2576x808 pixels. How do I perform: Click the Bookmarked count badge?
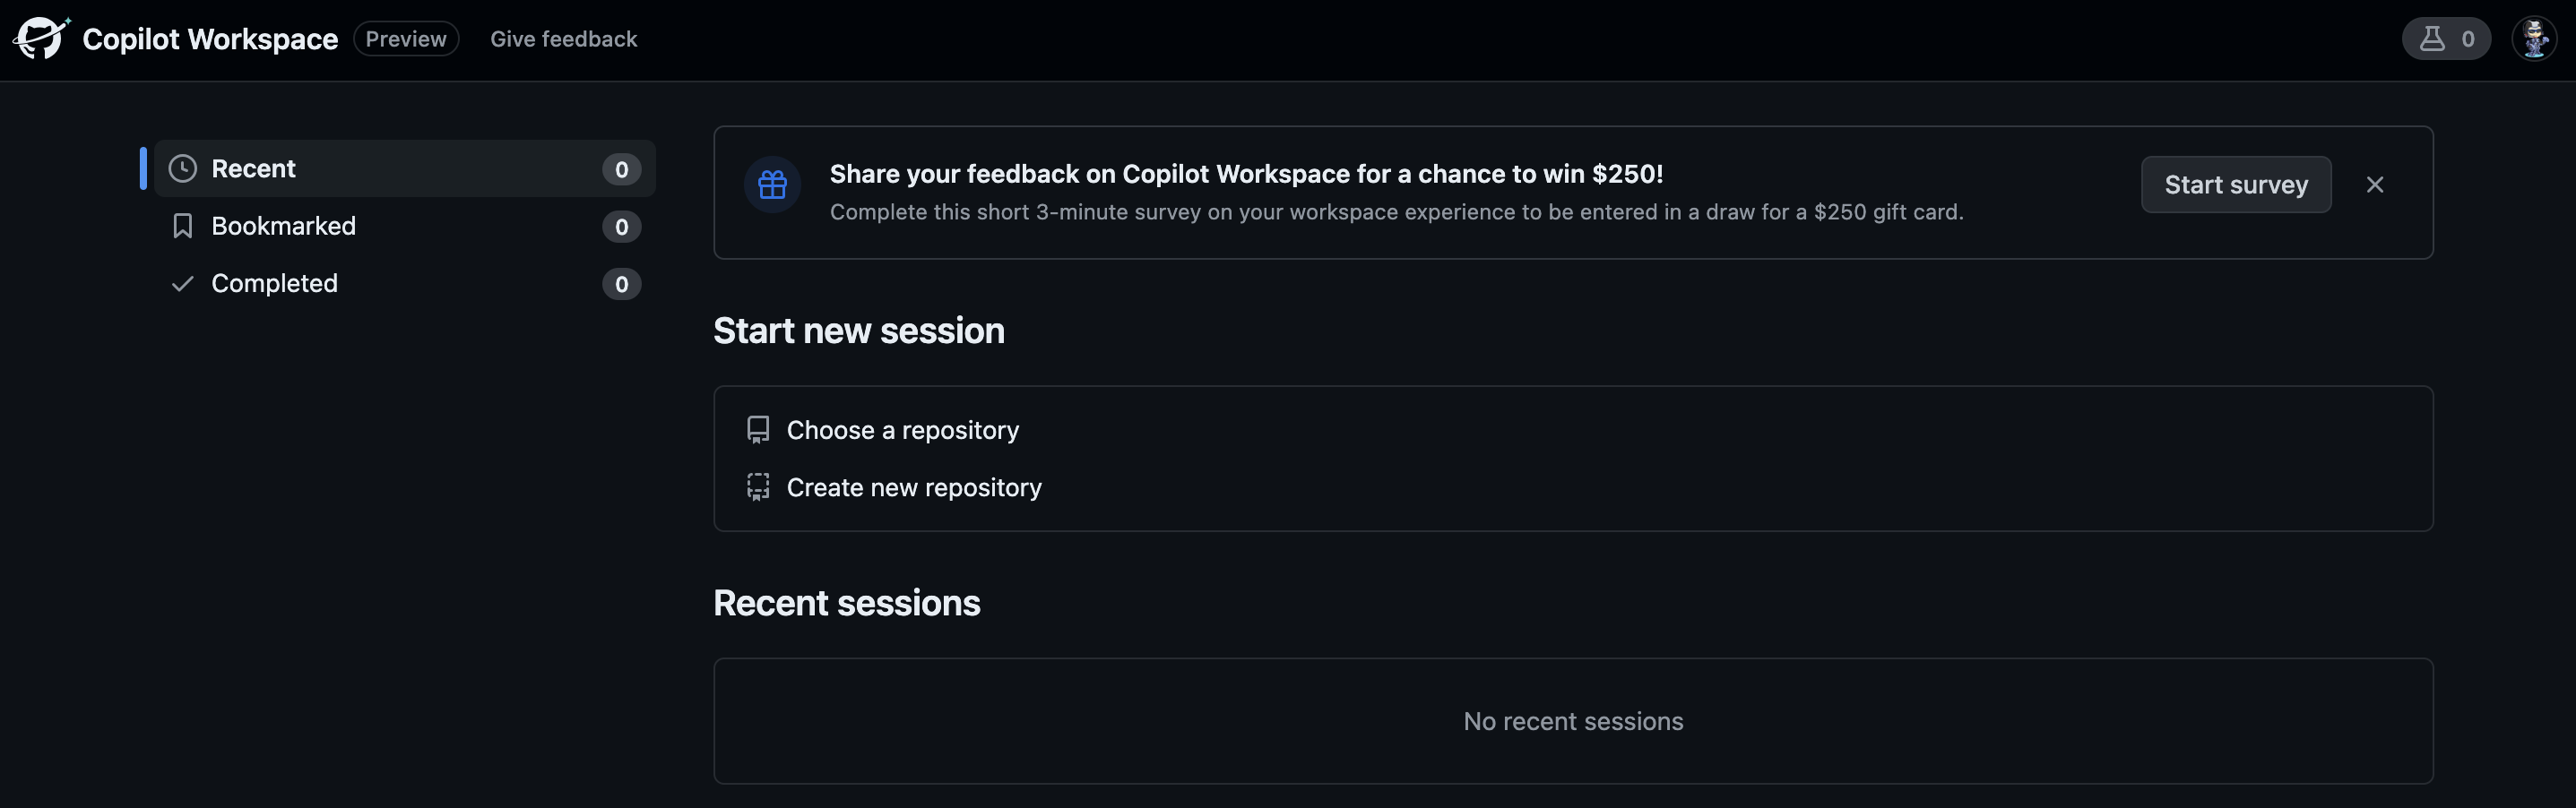(621, 227)
